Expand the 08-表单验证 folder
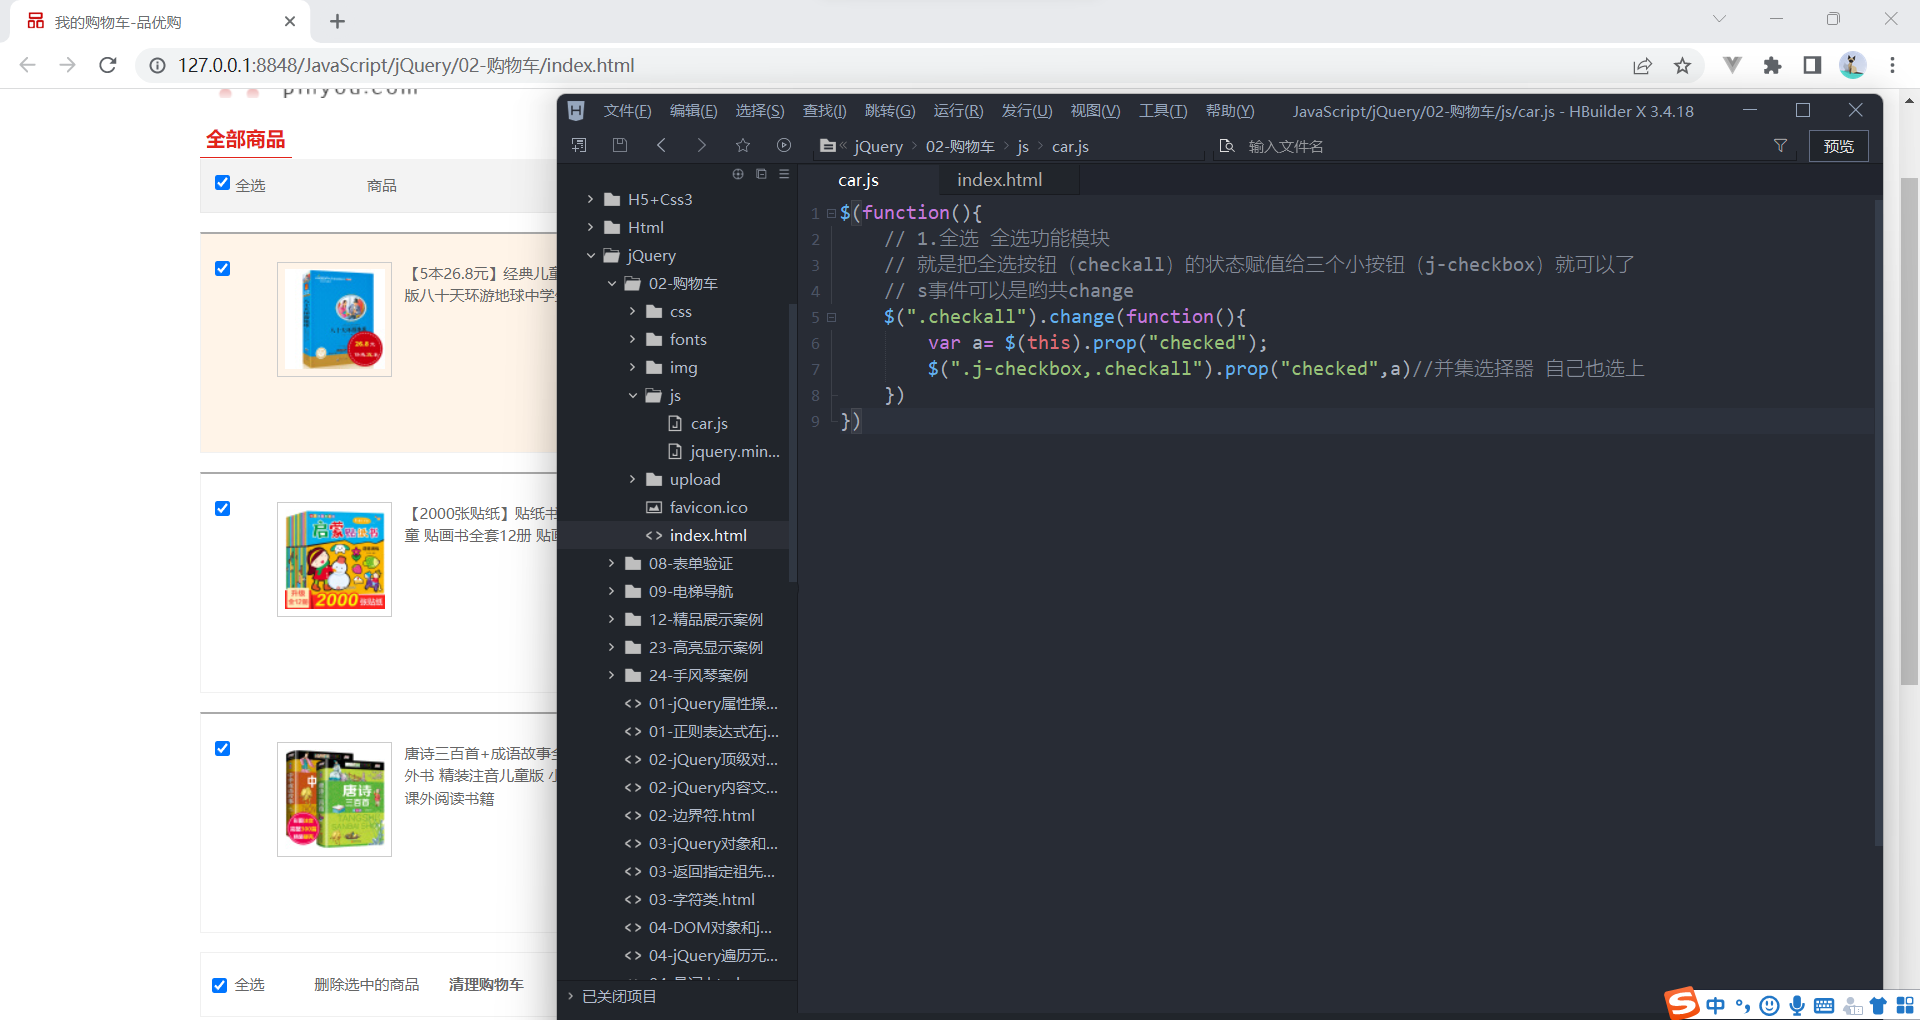 click(612, 563)
